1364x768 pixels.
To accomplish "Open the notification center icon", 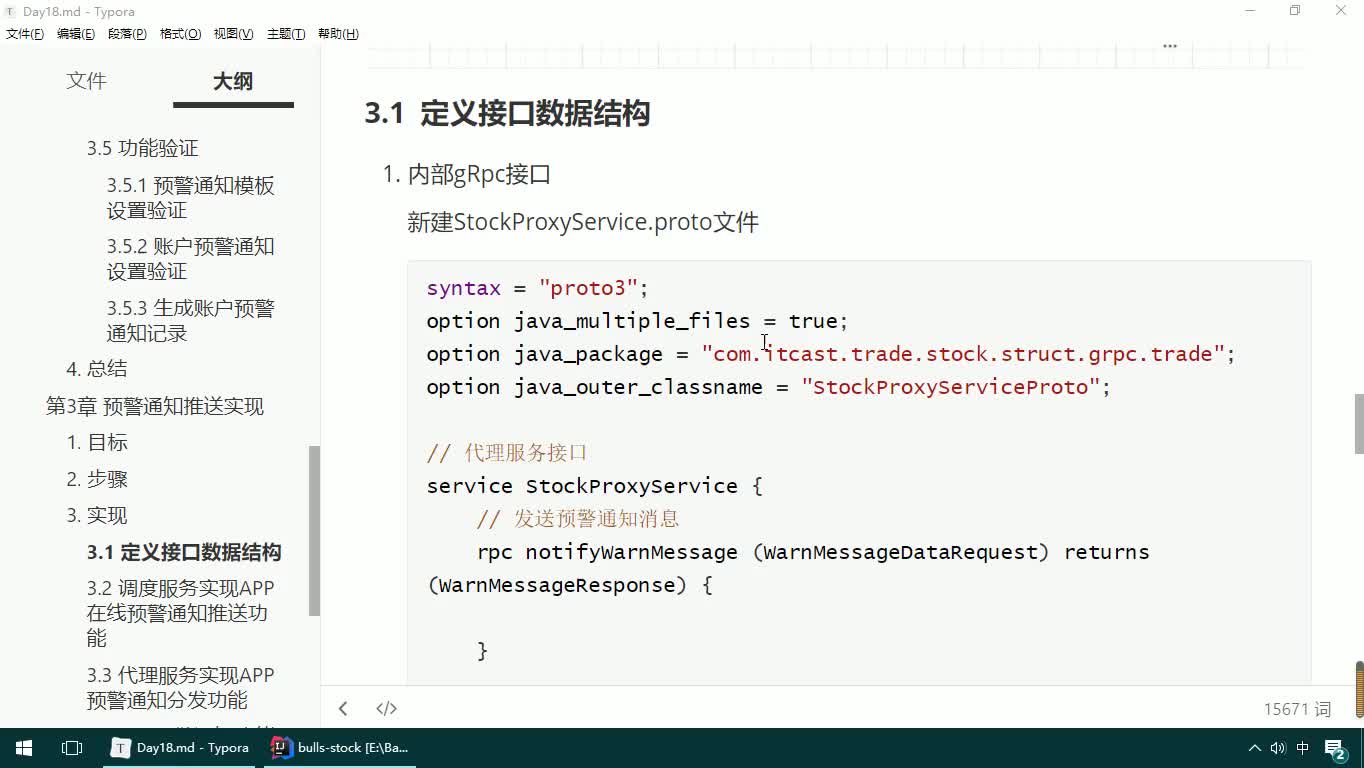I will 1337,748.
